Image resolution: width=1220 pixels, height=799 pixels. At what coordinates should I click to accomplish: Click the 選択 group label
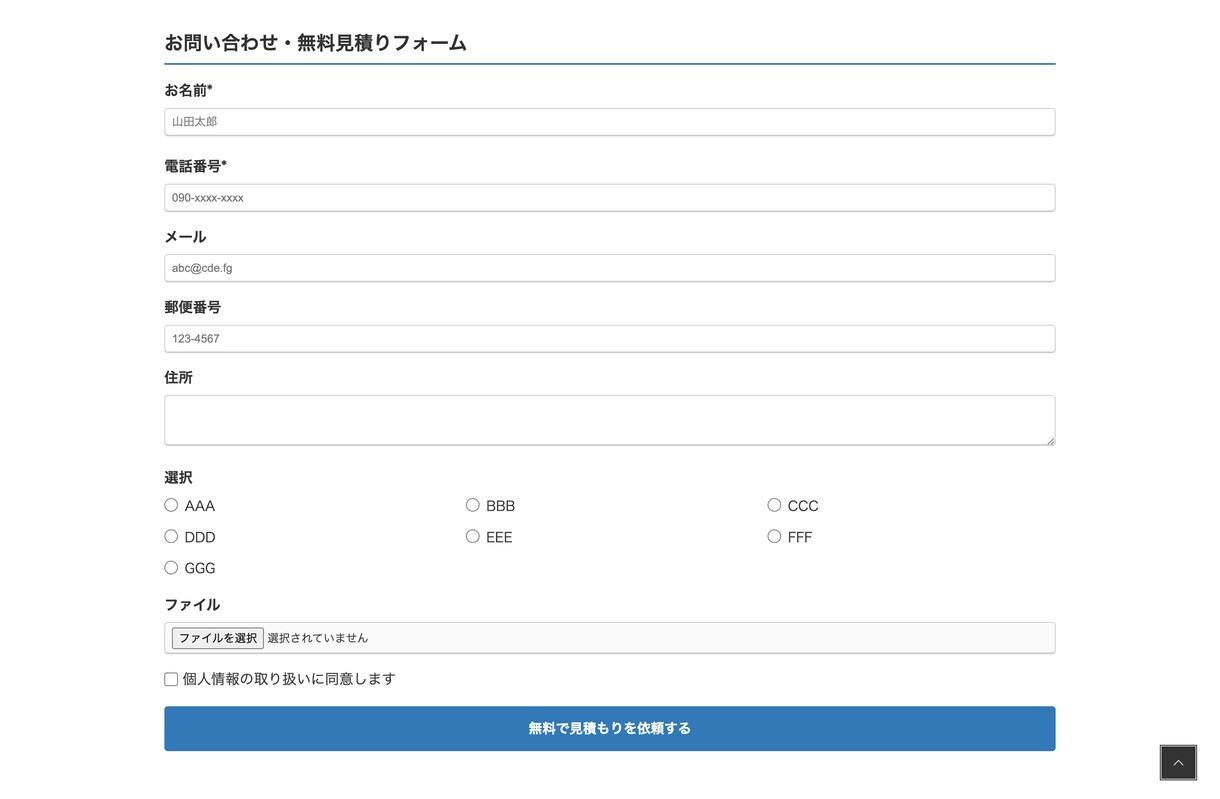178,477
